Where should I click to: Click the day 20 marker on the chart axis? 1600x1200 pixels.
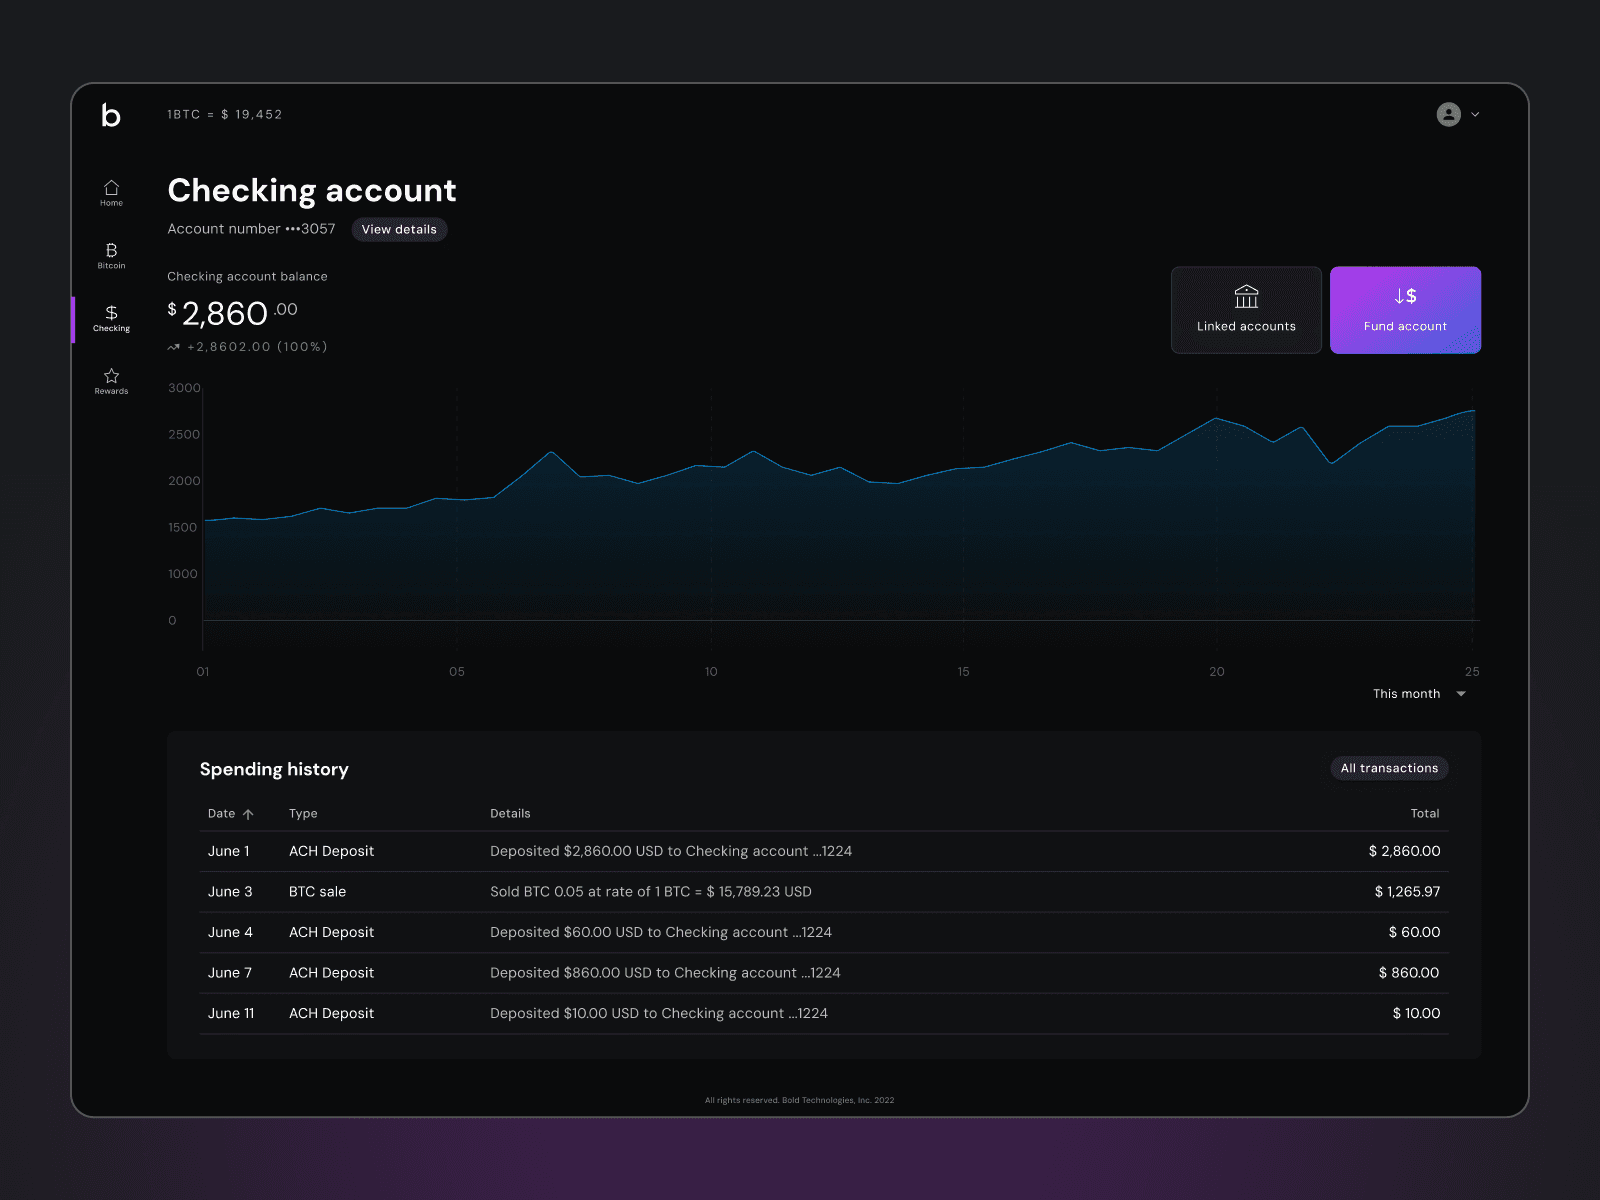[1217, 672]
